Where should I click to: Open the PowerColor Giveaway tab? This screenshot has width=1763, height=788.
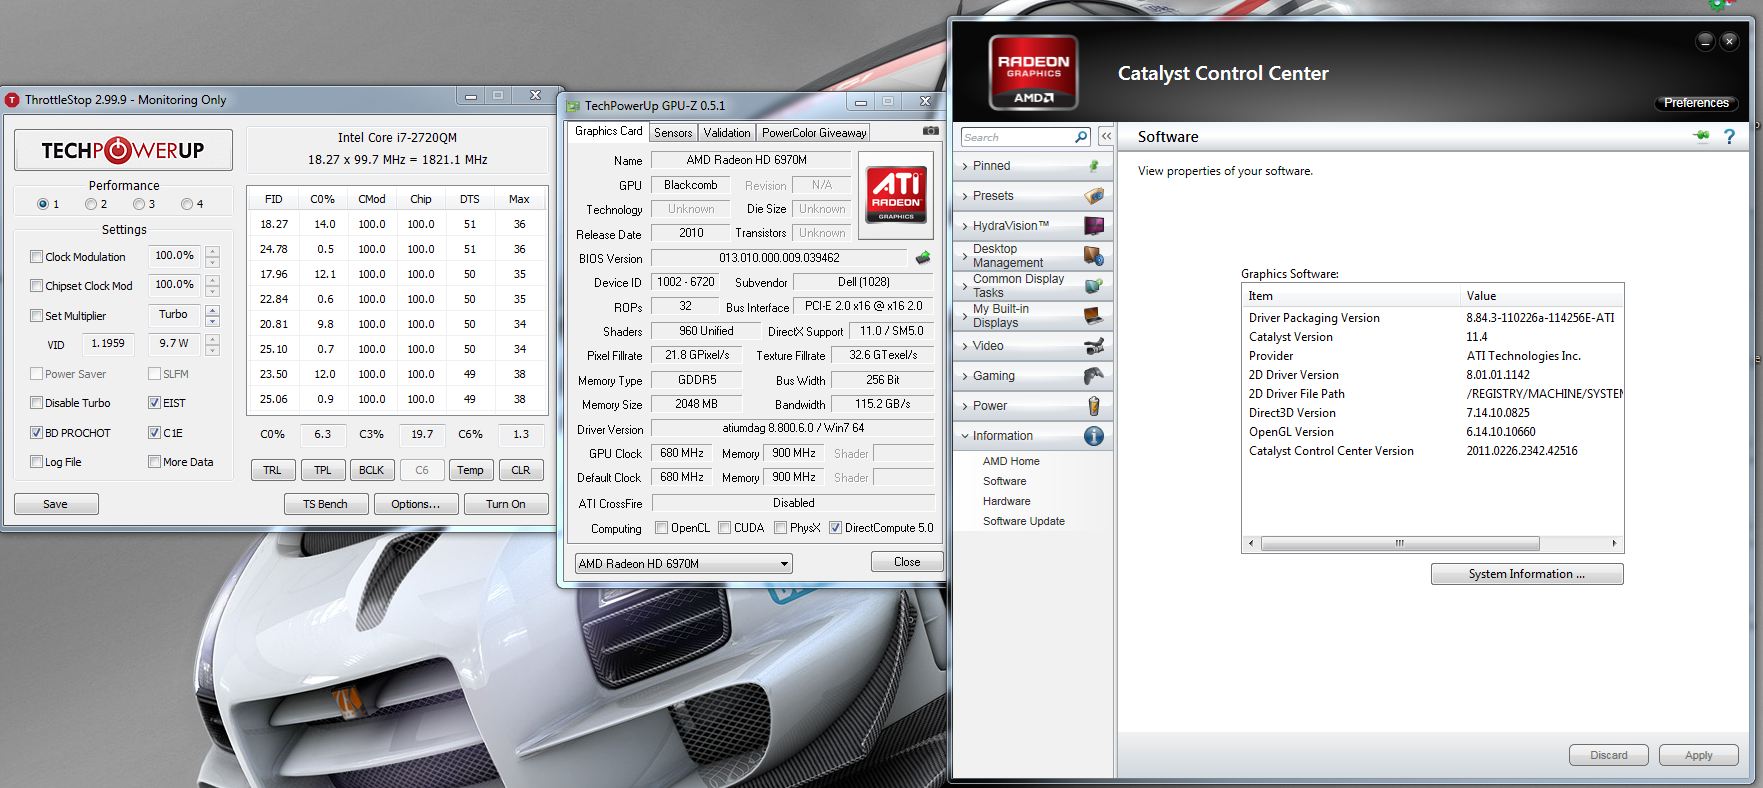point(814,133)
